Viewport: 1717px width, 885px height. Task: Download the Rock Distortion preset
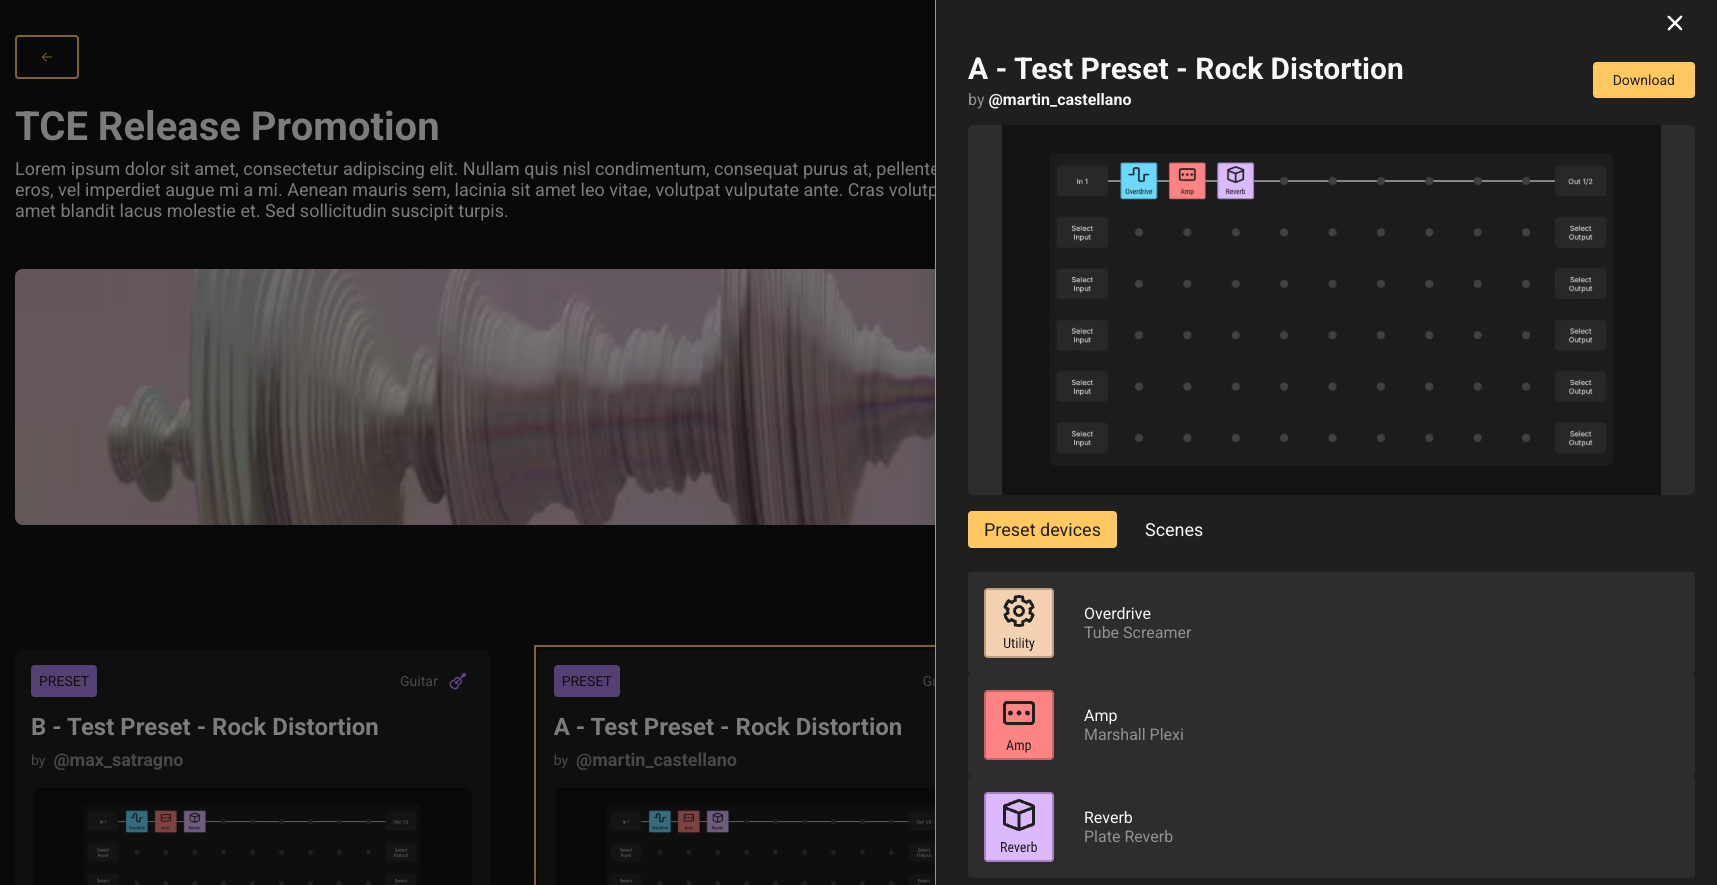tap(1642, 80)
